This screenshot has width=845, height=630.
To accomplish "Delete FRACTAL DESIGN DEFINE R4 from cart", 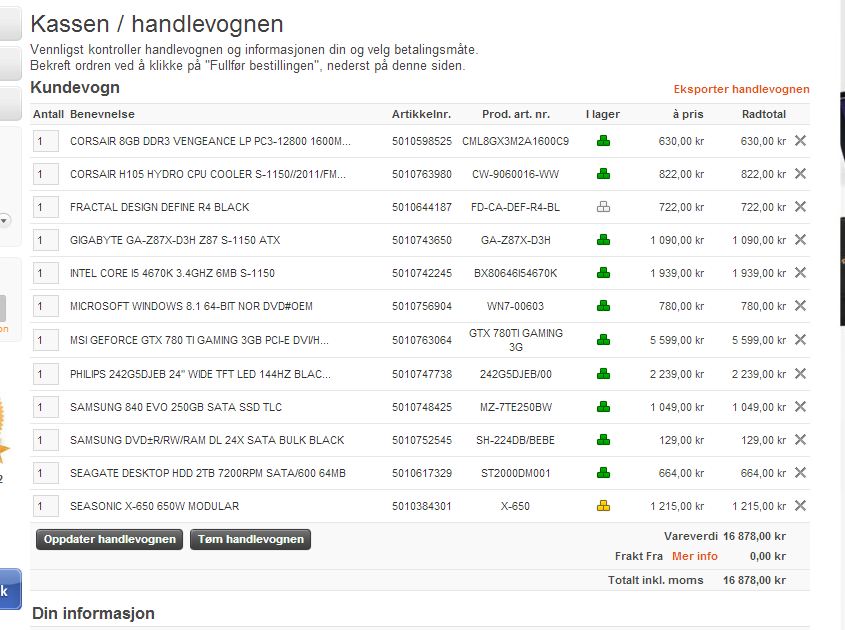I will (800, 206).
